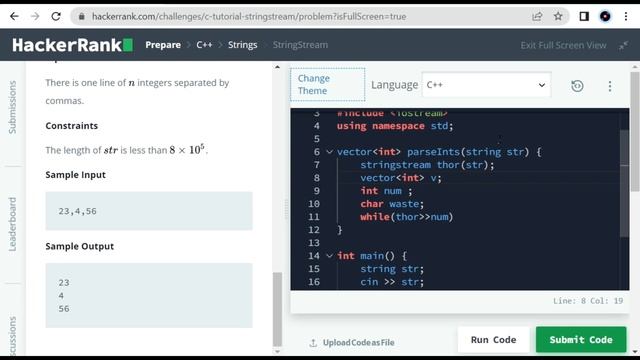The image size is (640, 360).
Task: Click the Change Theme button
Action: [328, 84]
